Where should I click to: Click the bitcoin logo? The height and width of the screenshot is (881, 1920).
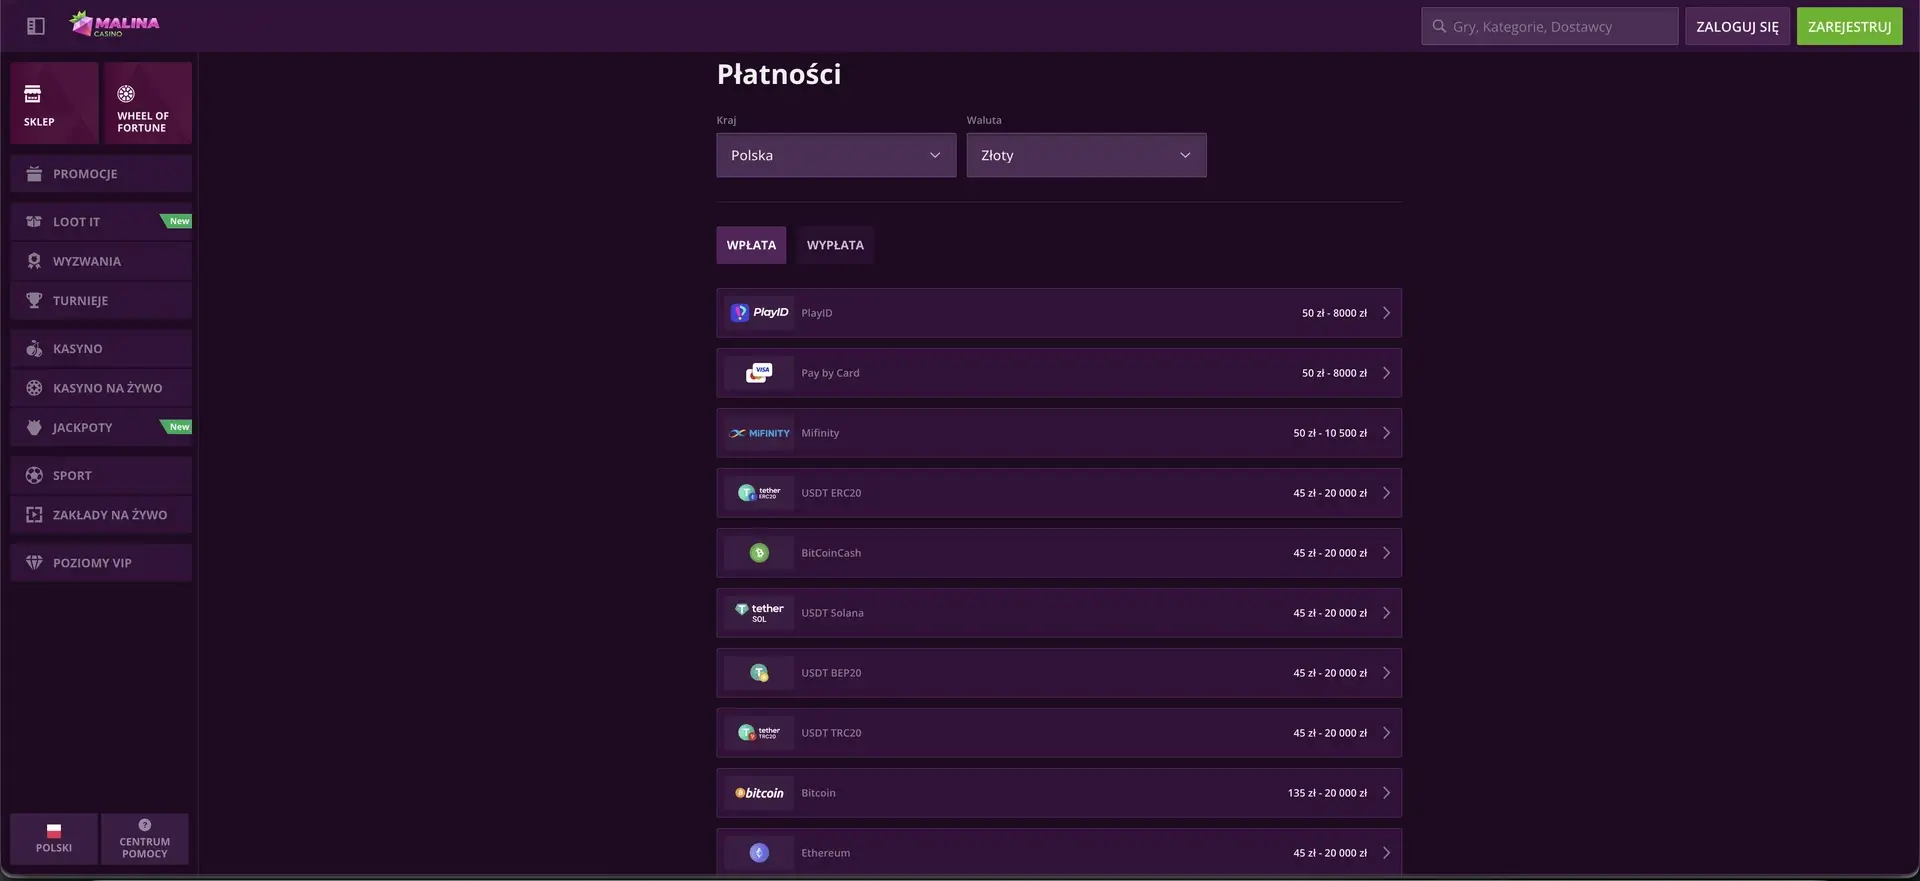tap(759, 793)
